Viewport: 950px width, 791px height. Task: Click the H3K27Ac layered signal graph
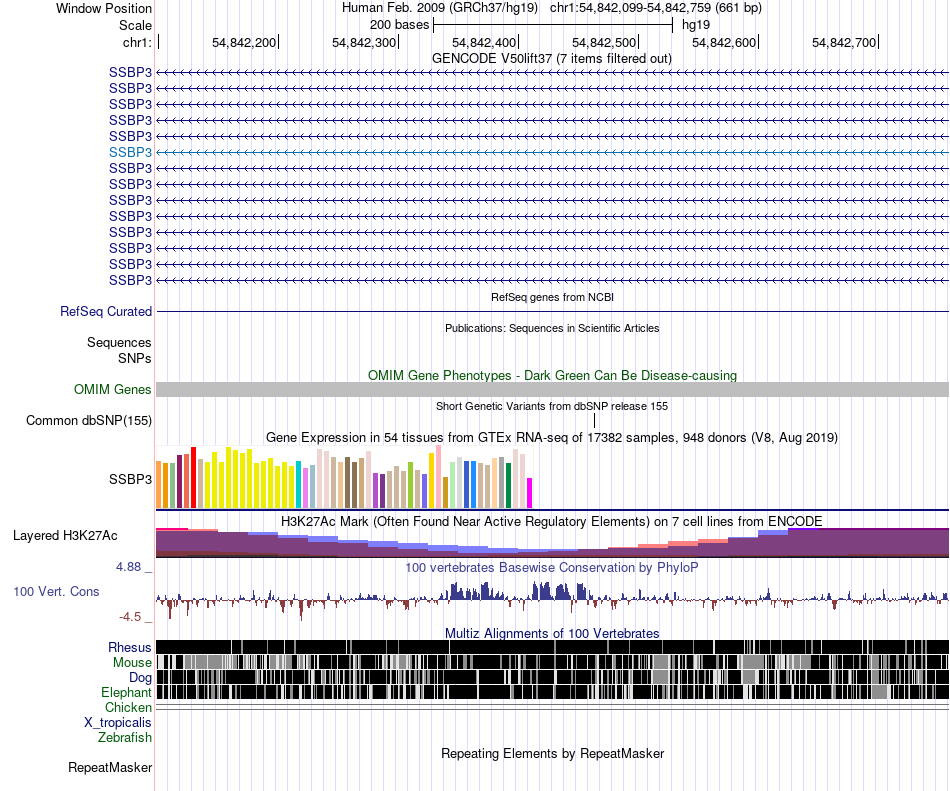[x=553, y=543]
